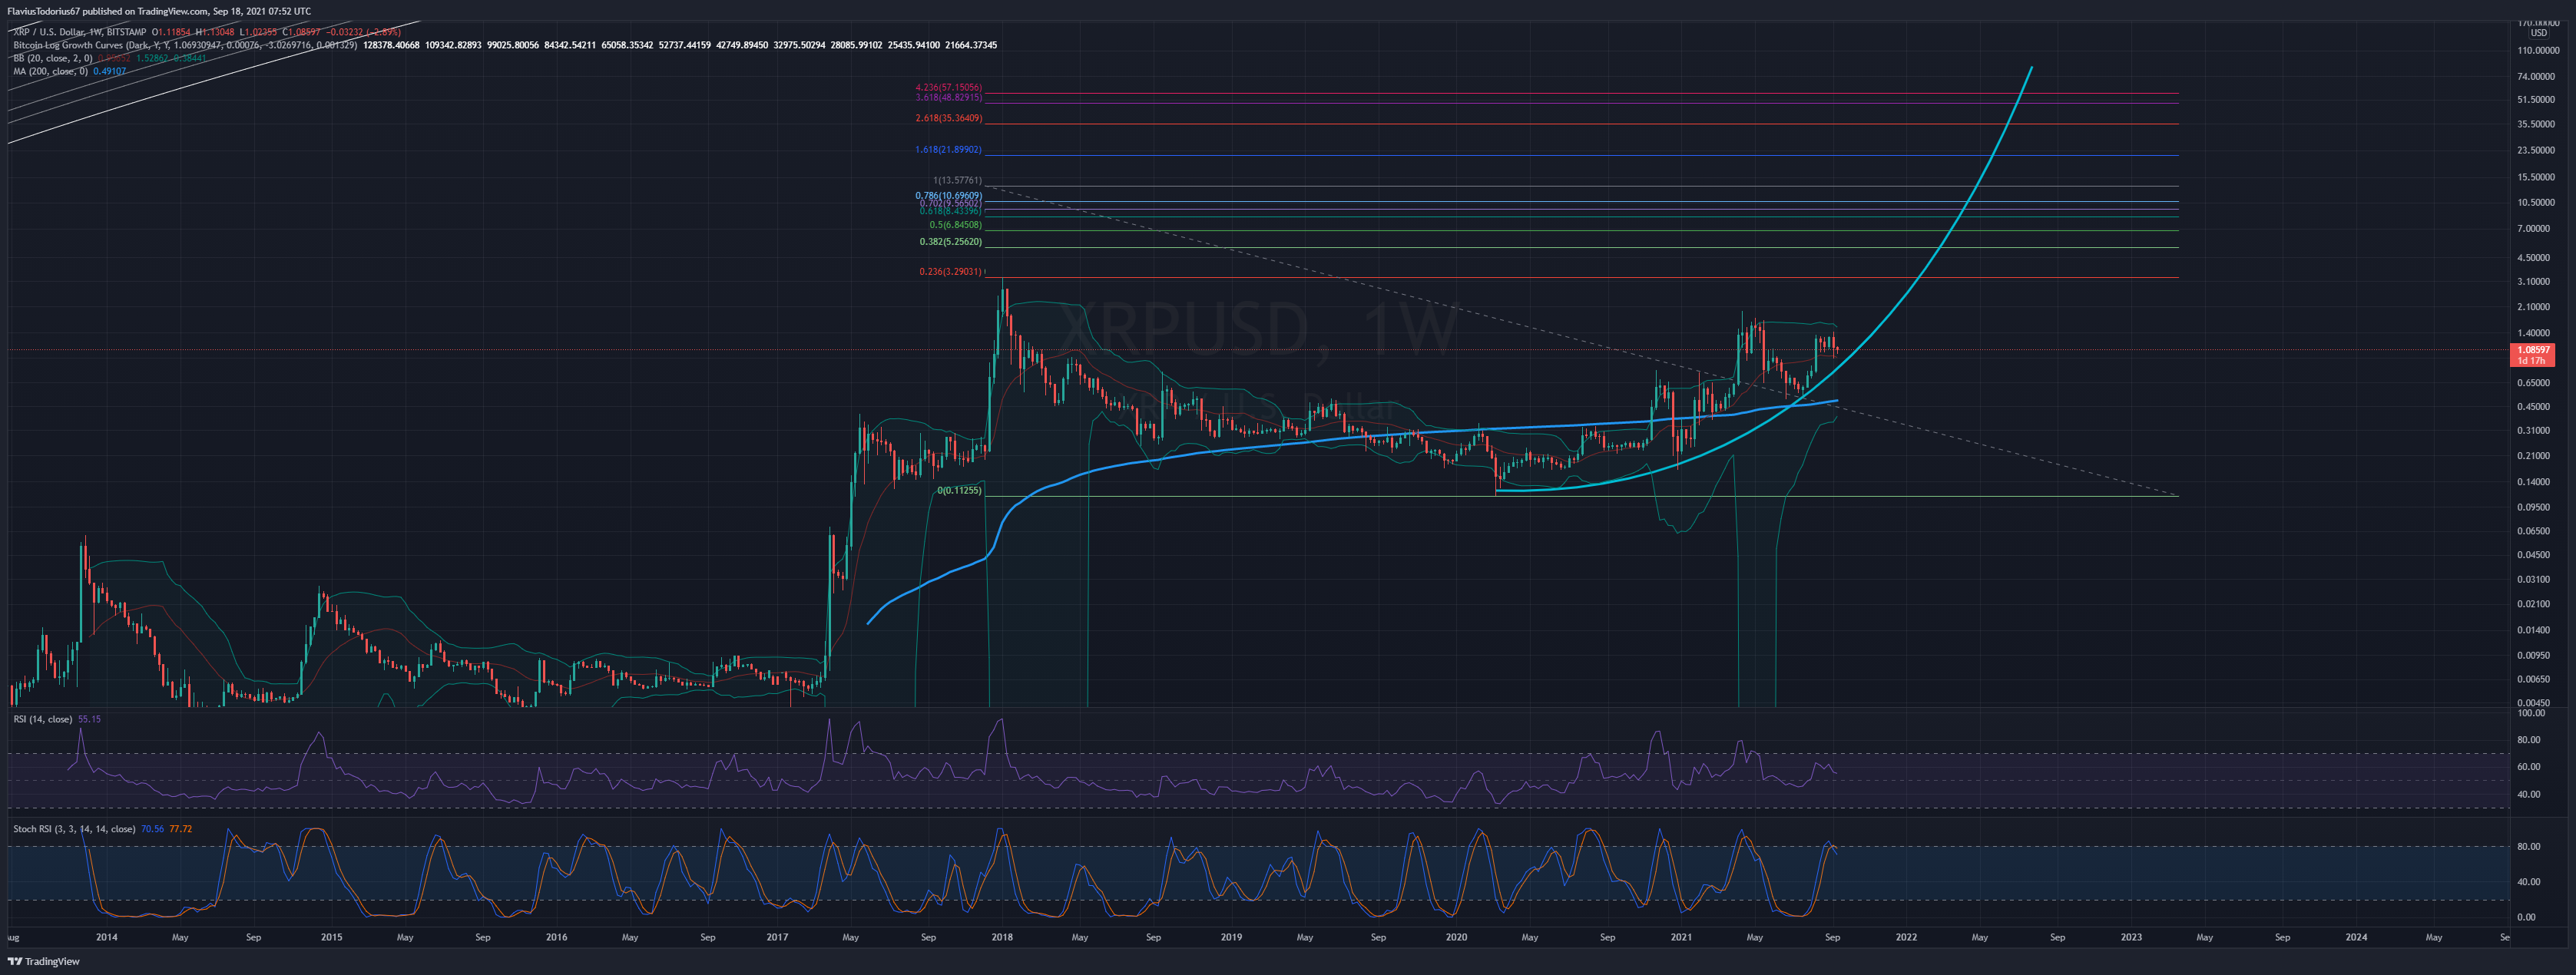
Task: Select the XRP / U.S. Dollar symbol legend
Action: pyautogui.click(x=80, y=32)
